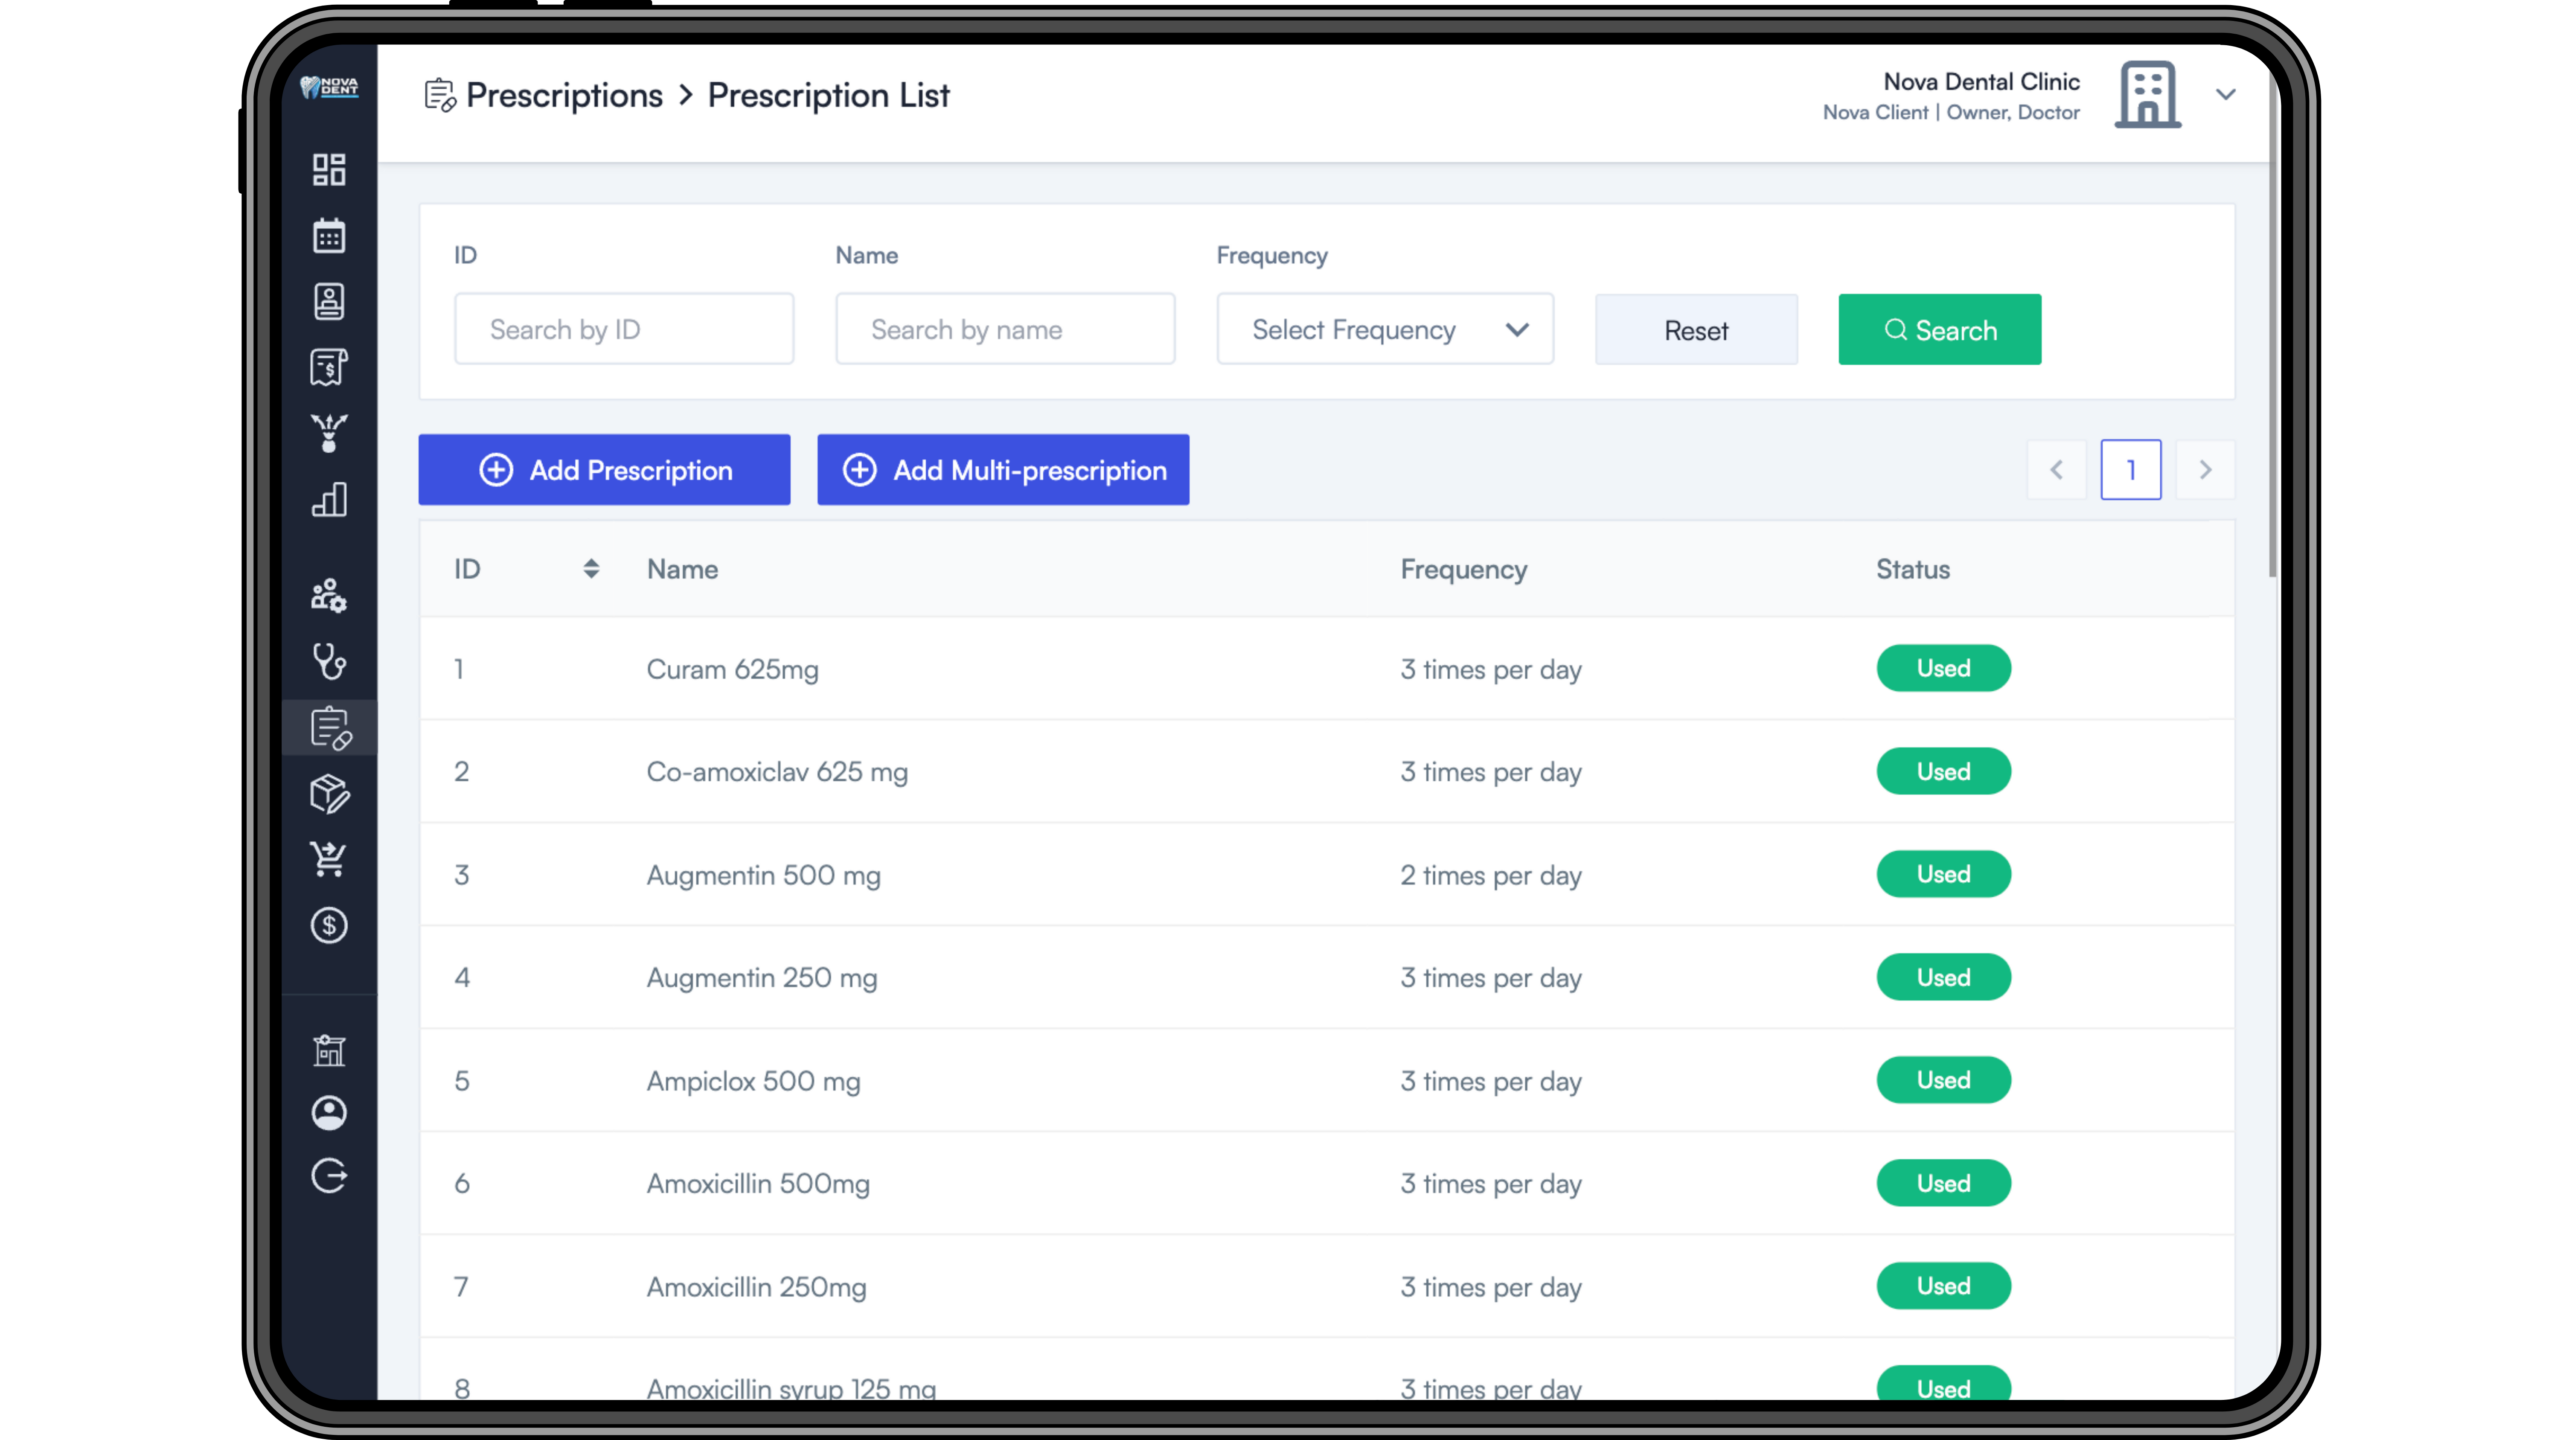
Task: Open the patient records sidebar icon
Action: pos(329,301)
